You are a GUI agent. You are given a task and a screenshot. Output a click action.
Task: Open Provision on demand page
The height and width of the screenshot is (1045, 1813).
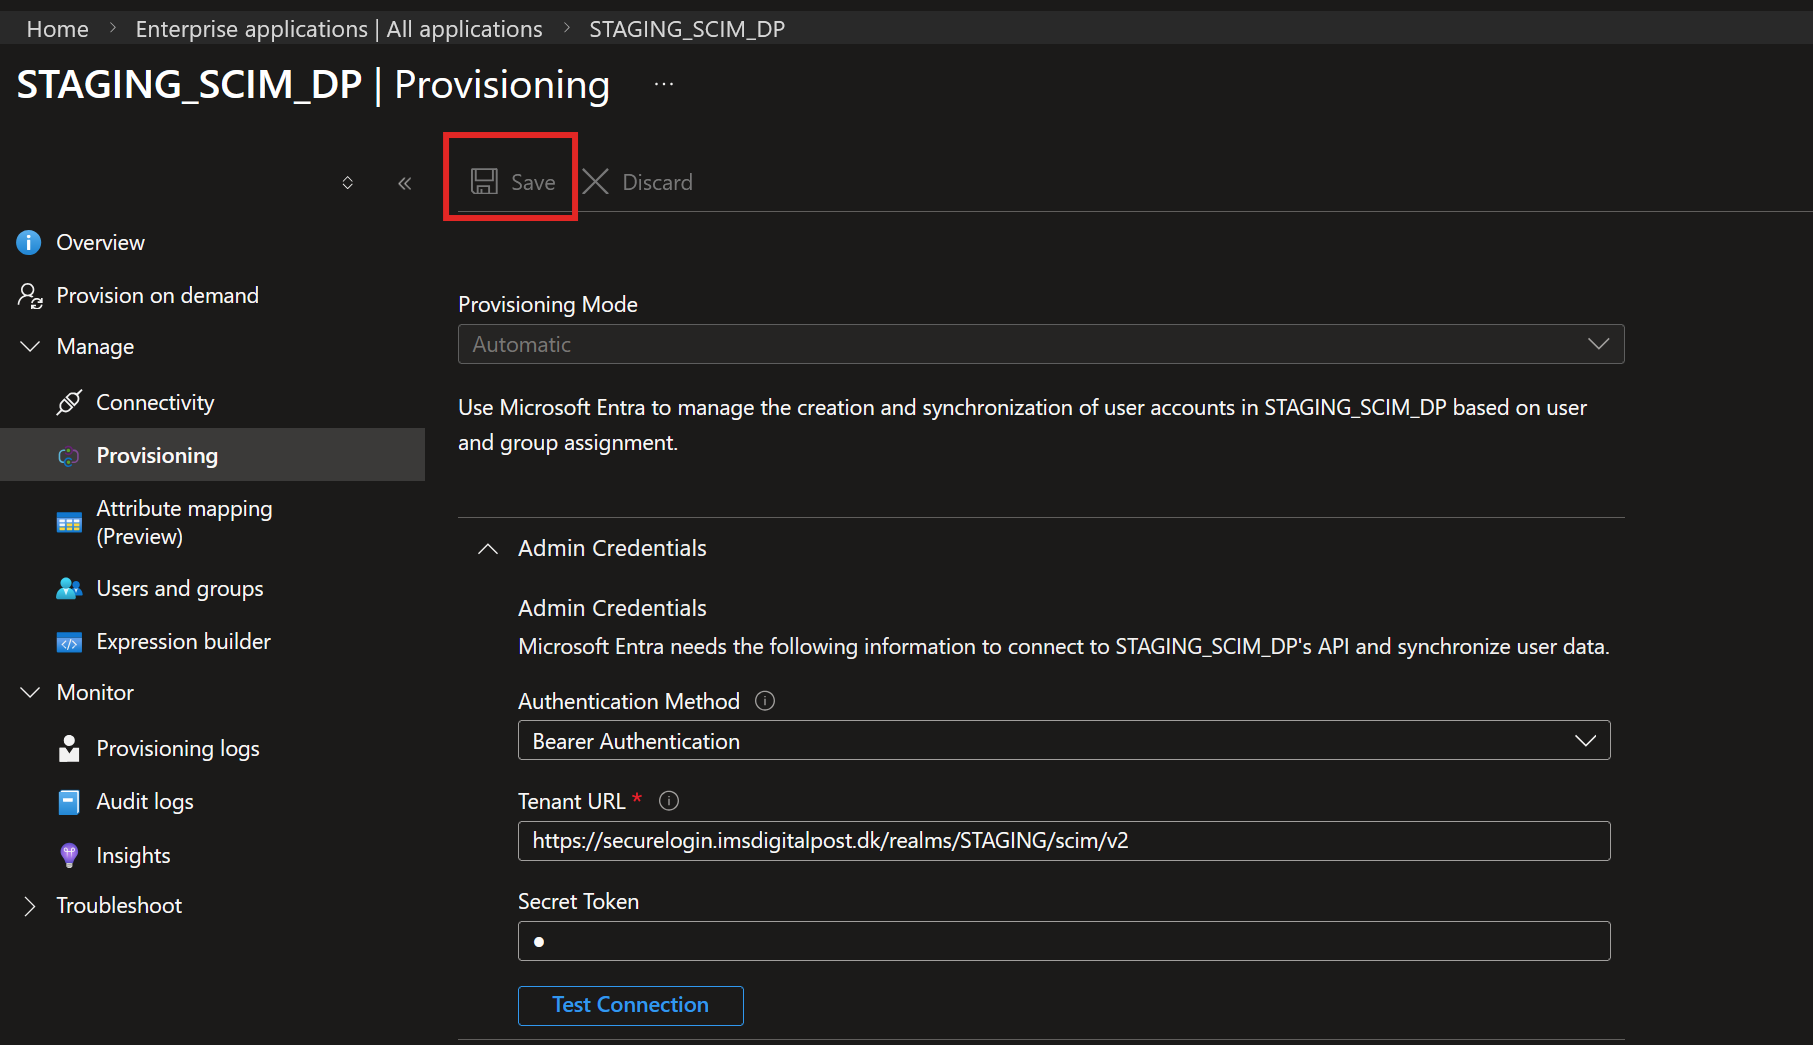157,295
